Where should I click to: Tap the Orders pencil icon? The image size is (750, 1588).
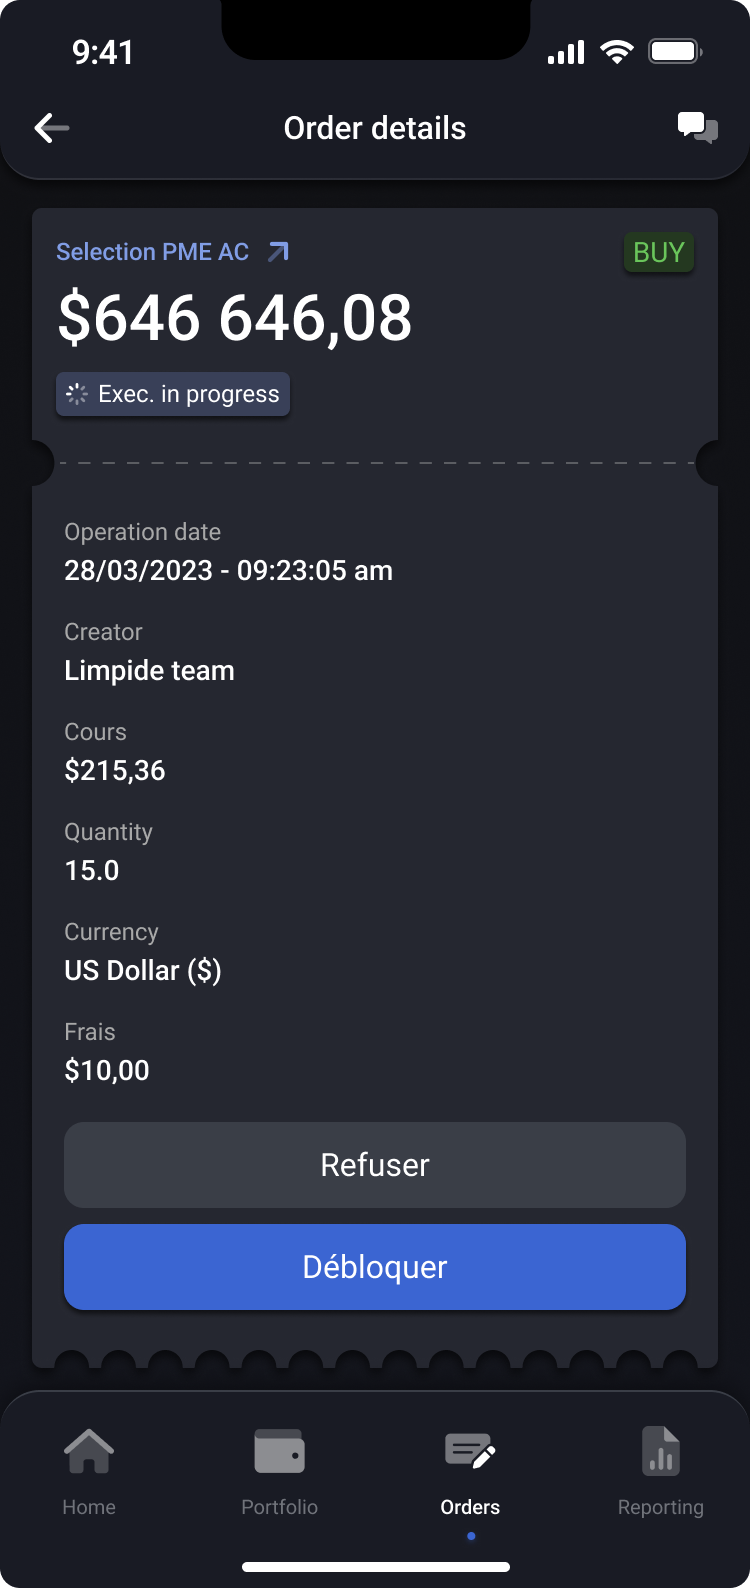tap(470, 1451)
